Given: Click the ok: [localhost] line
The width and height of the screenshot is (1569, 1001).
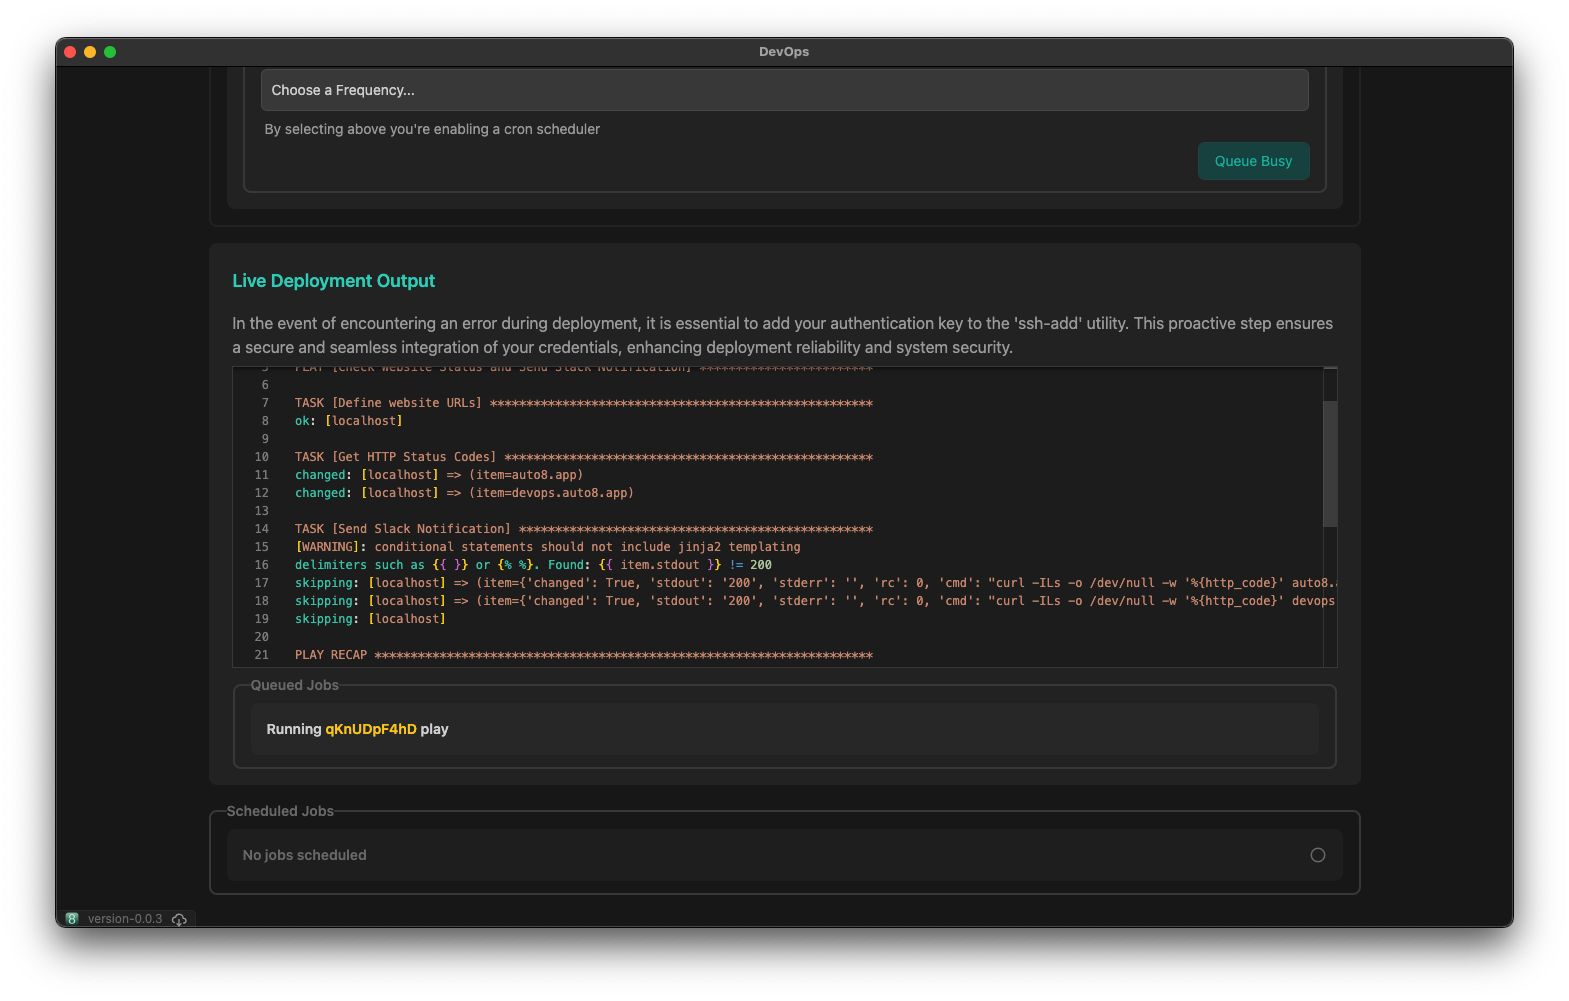Looking at the screenshot, I should click(x=349, y=421).
